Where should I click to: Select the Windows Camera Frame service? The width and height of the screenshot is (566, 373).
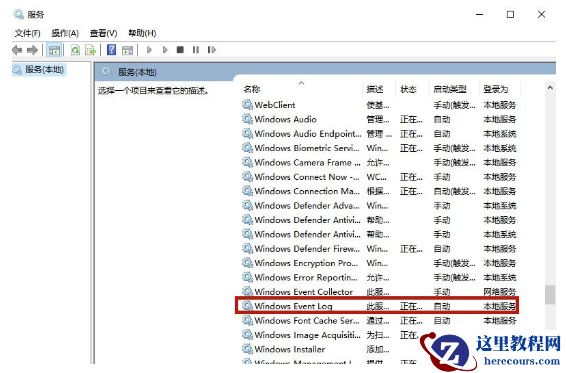tap(379, 162)
